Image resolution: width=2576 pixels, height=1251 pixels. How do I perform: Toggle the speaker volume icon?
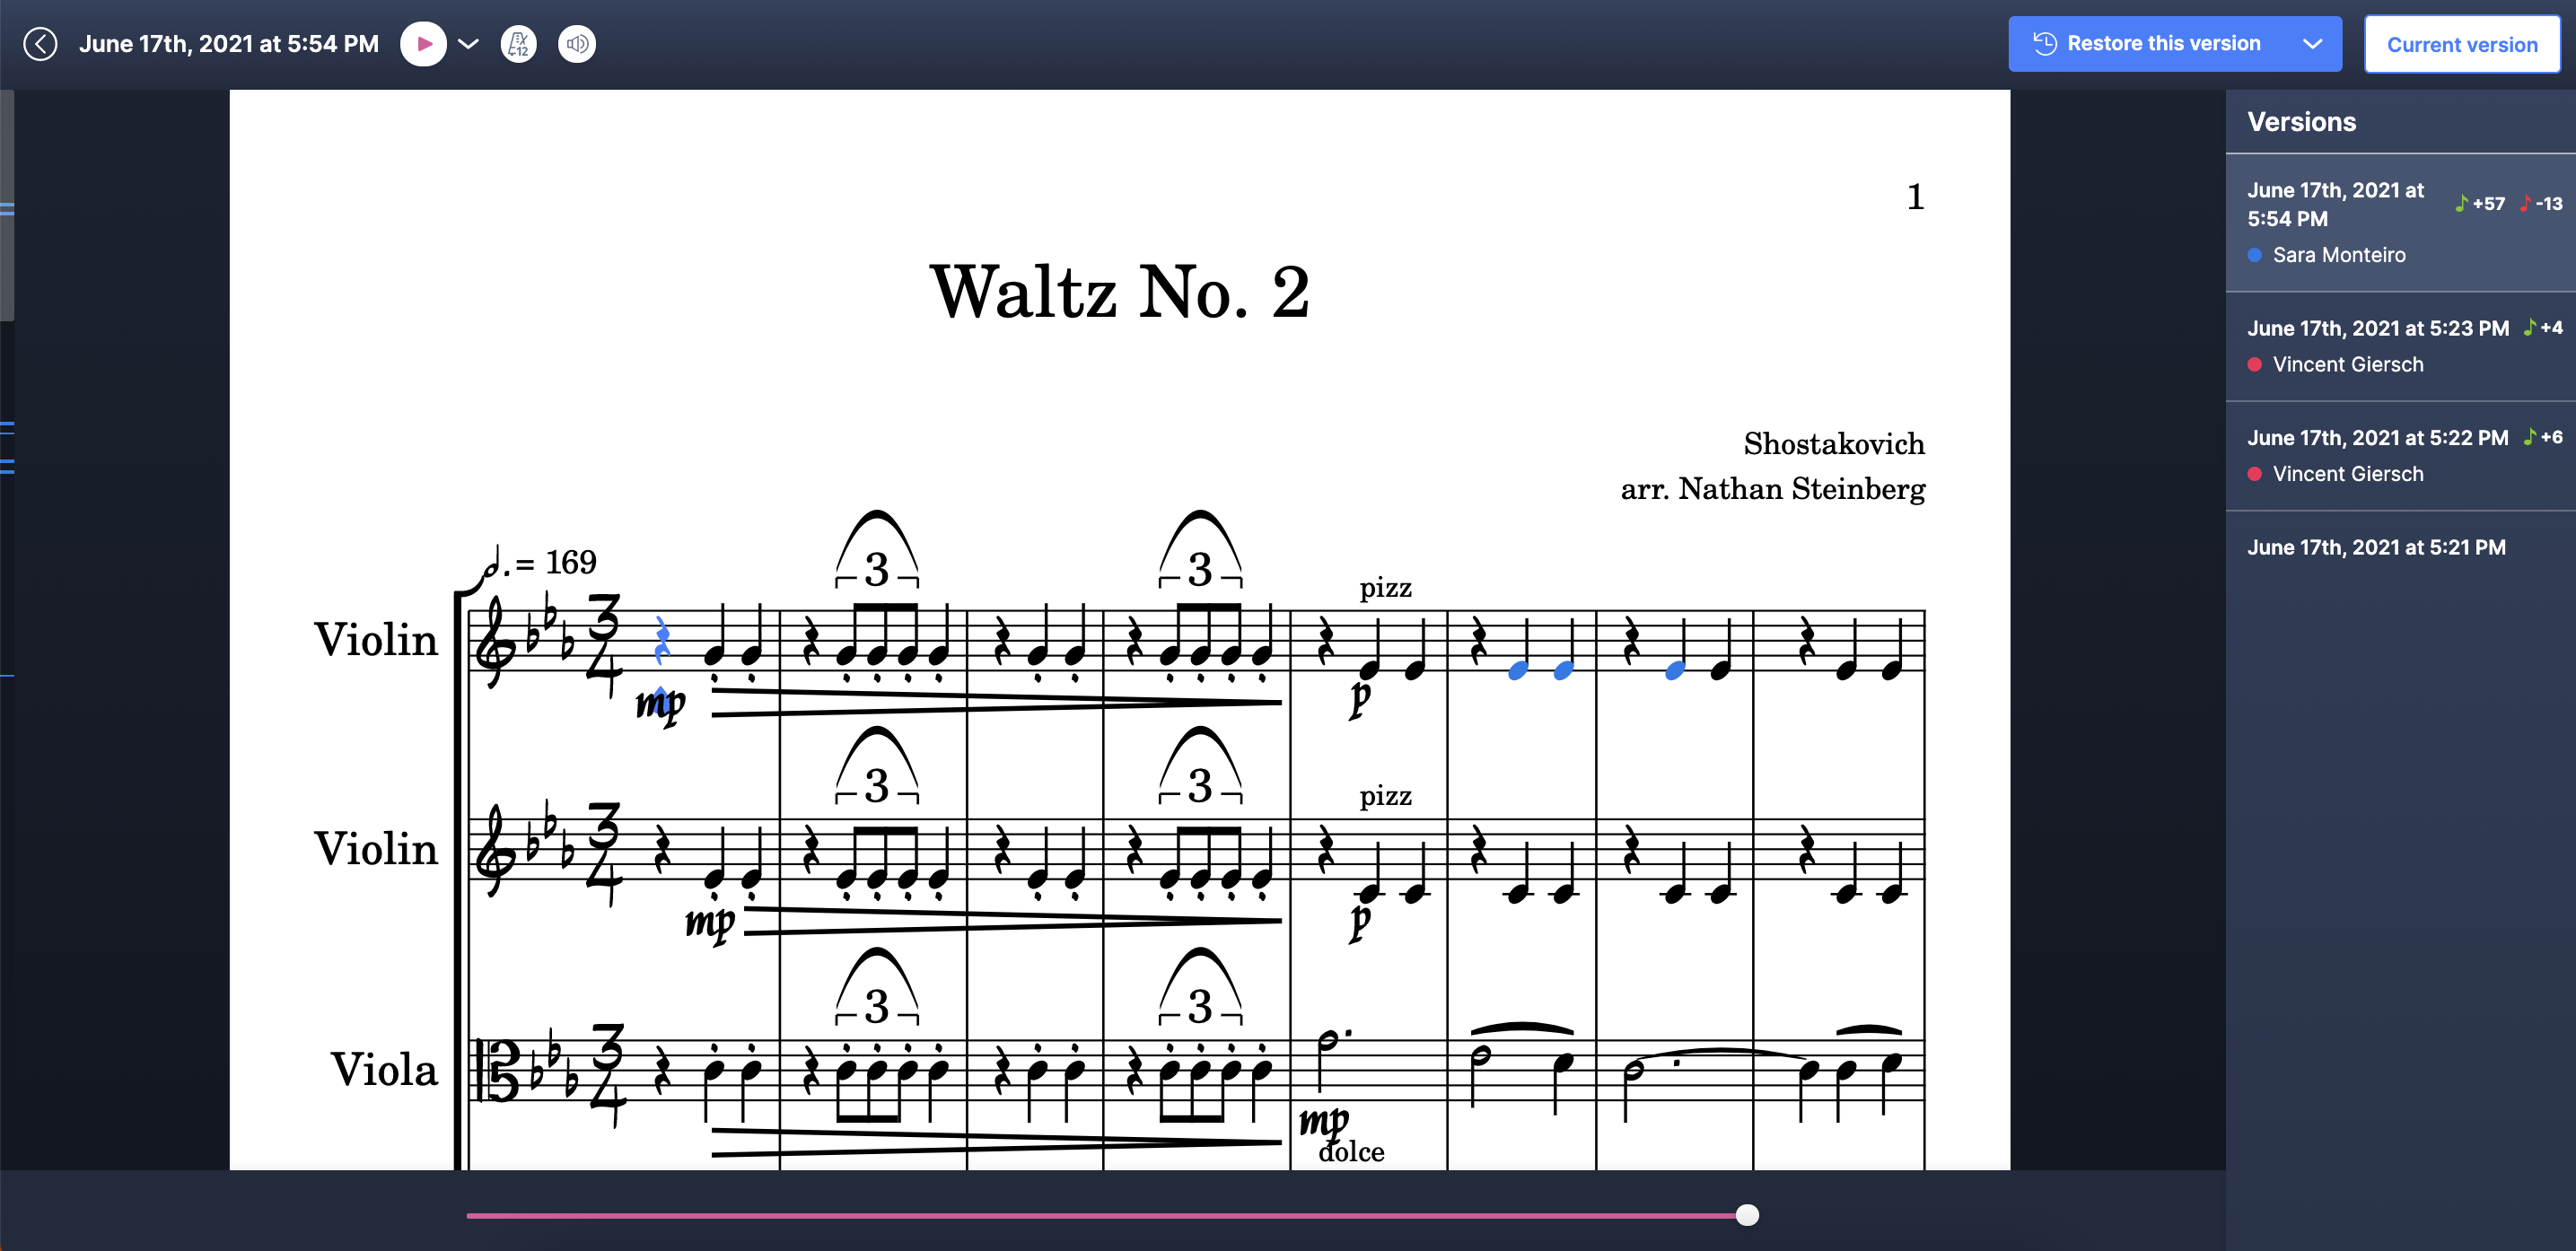tap(577, 44)
